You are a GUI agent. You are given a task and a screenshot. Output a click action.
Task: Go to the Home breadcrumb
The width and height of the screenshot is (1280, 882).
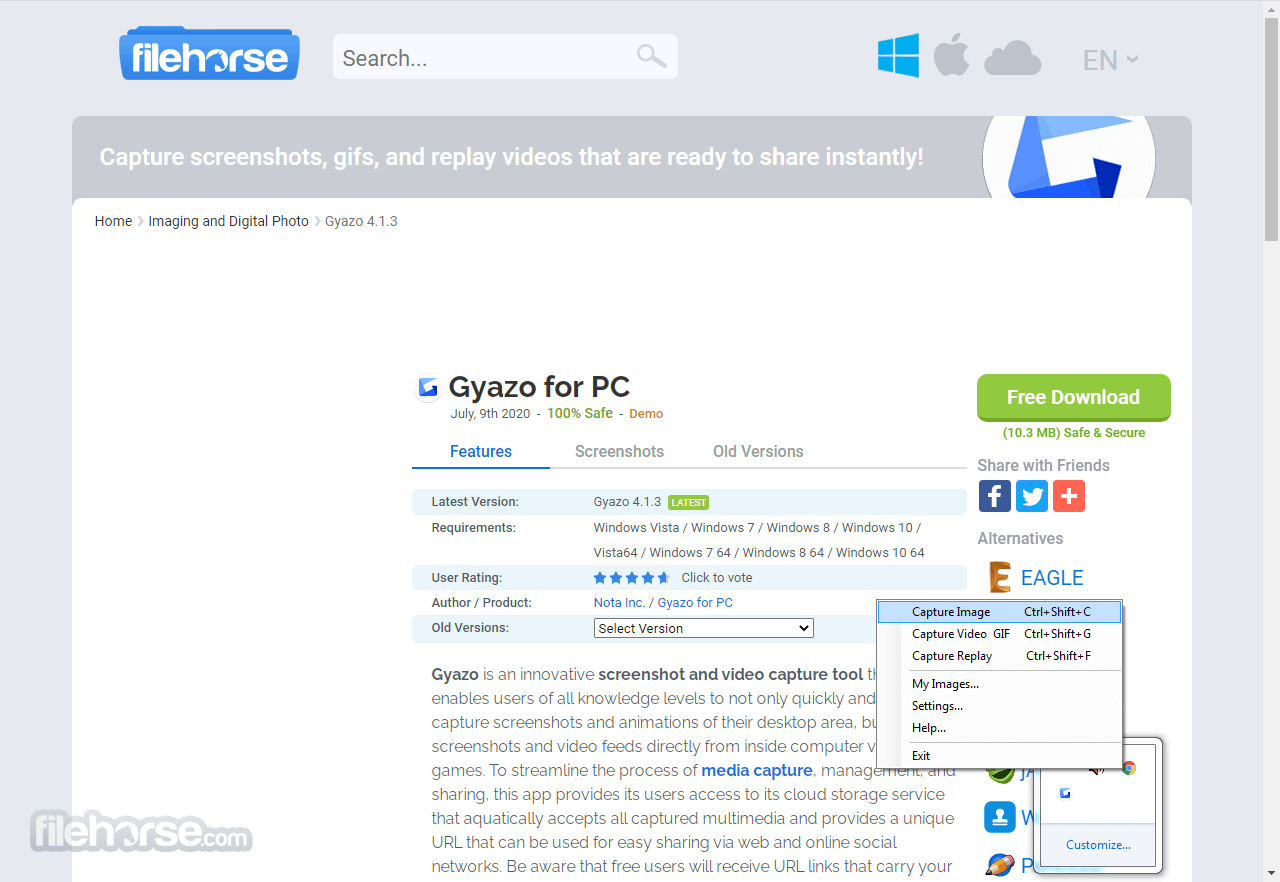[x=113, y=221]
